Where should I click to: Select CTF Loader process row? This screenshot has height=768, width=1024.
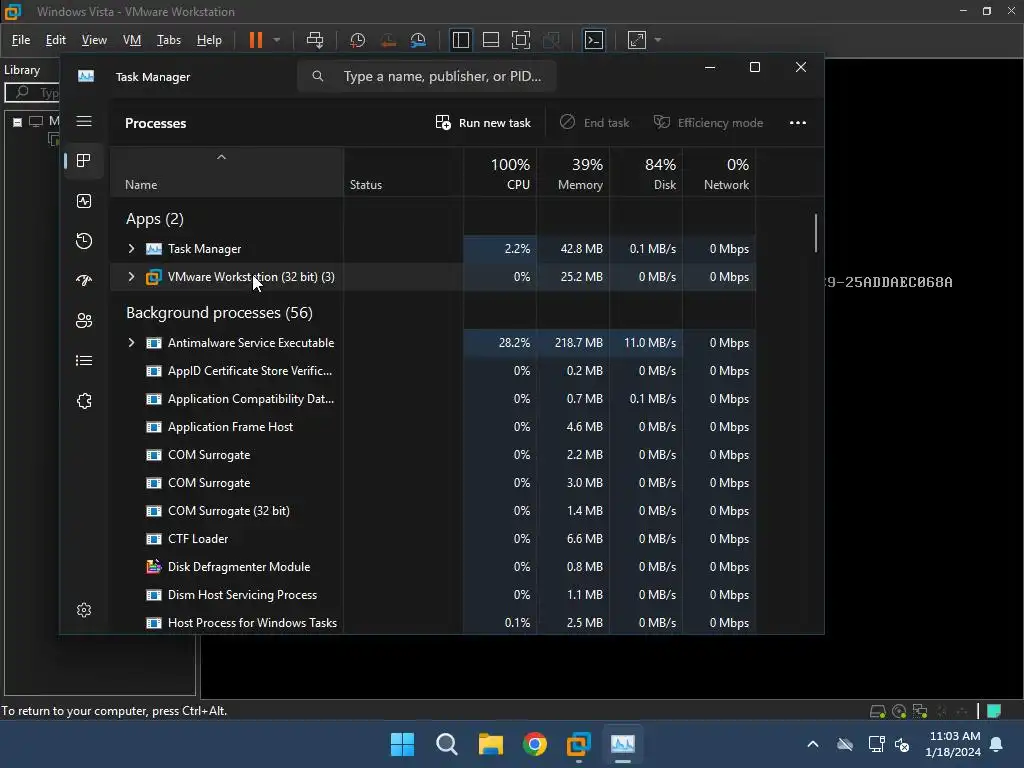433,539
